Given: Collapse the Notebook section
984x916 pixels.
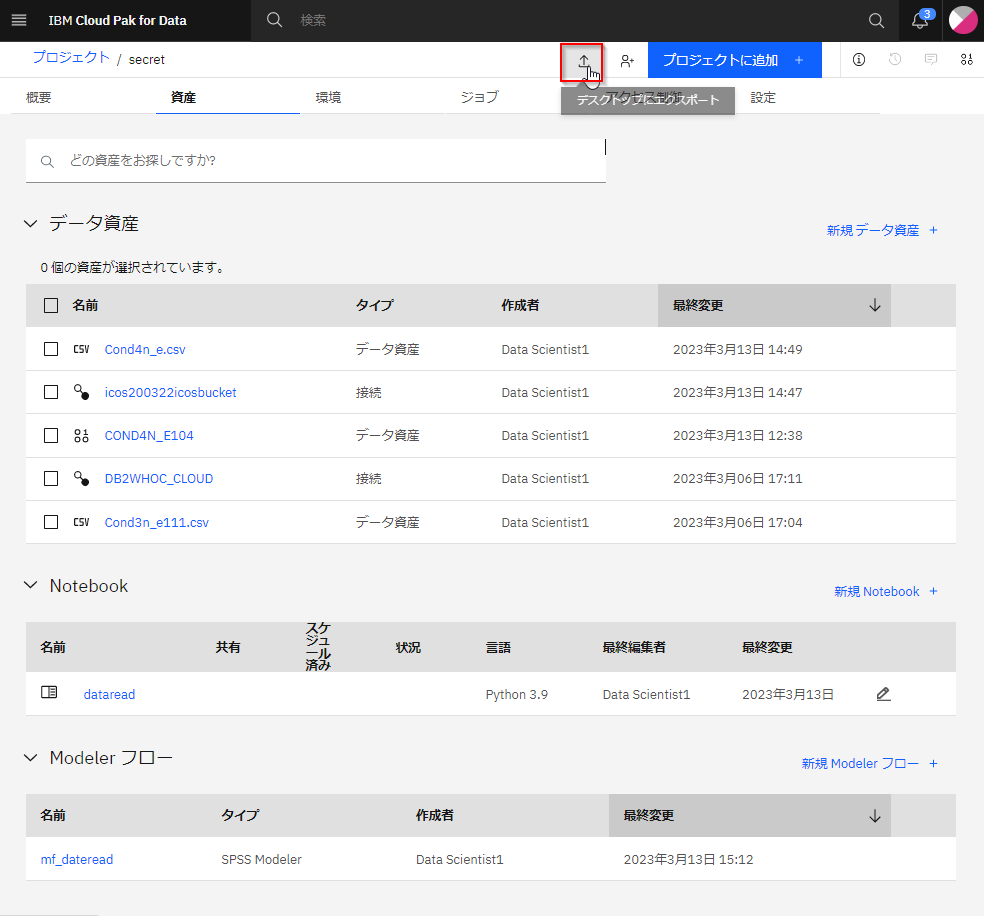Looking at the screenshot, I should [30, 585].
